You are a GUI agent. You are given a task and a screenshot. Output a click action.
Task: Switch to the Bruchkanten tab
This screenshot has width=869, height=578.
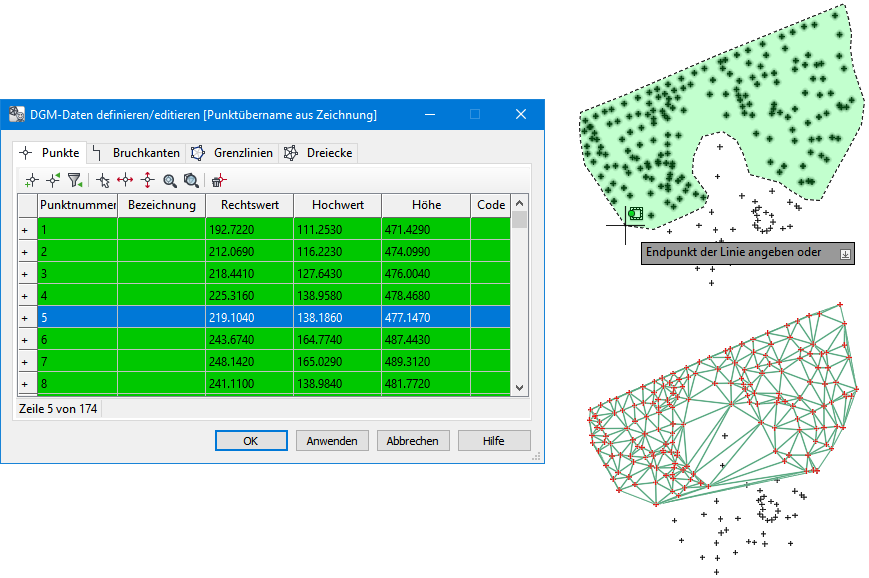point(137,153)
